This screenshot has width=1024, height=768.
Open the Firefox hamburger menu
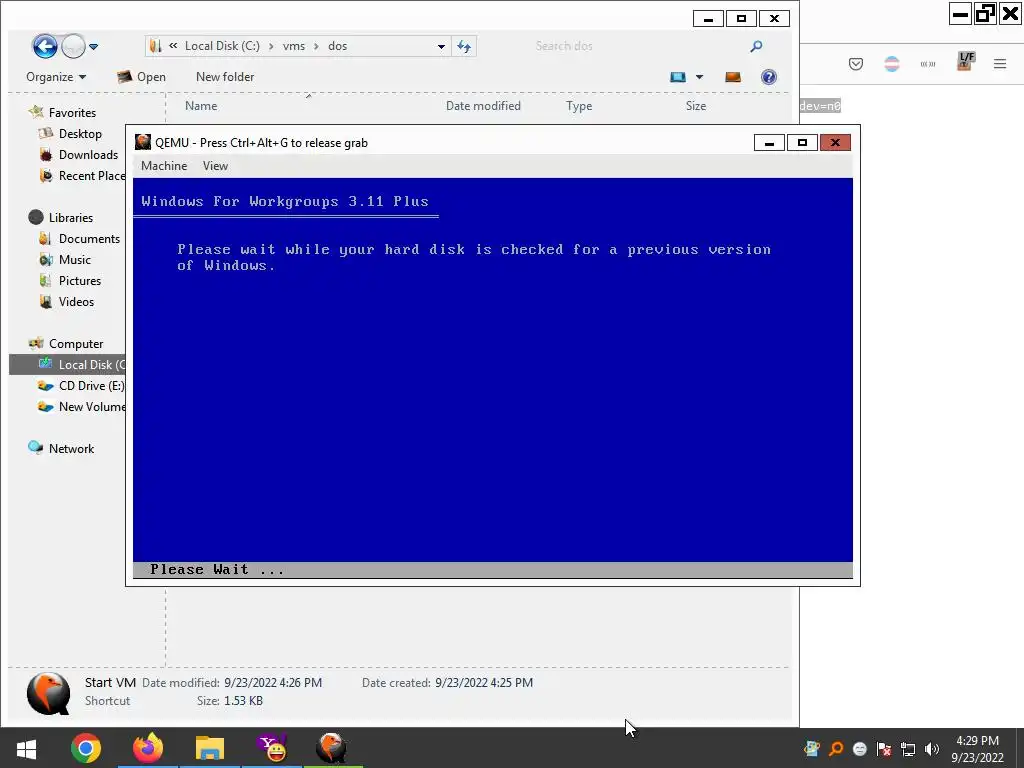1000,64
